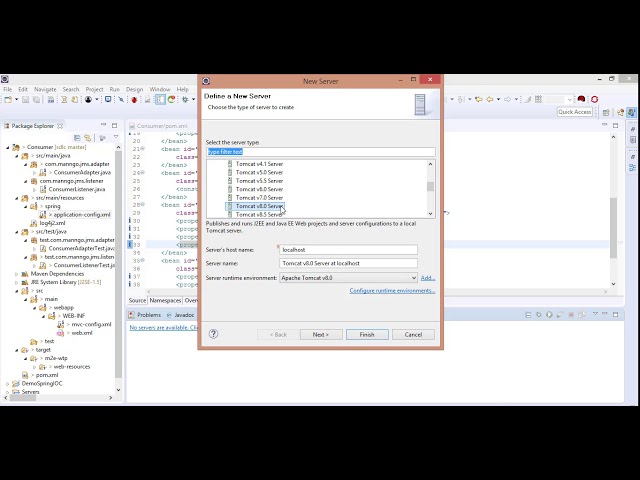Toggle Link with Editor in Package Explorer
Screen dimensions: 640x480
tap(87, 138)
